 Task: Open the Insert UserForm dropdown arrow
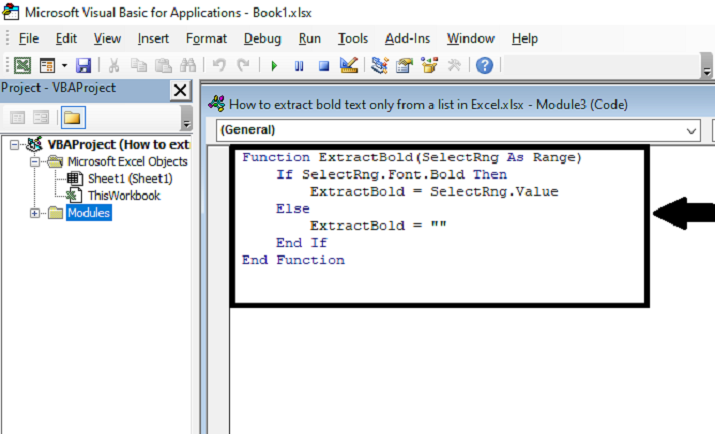pos(64,66)
